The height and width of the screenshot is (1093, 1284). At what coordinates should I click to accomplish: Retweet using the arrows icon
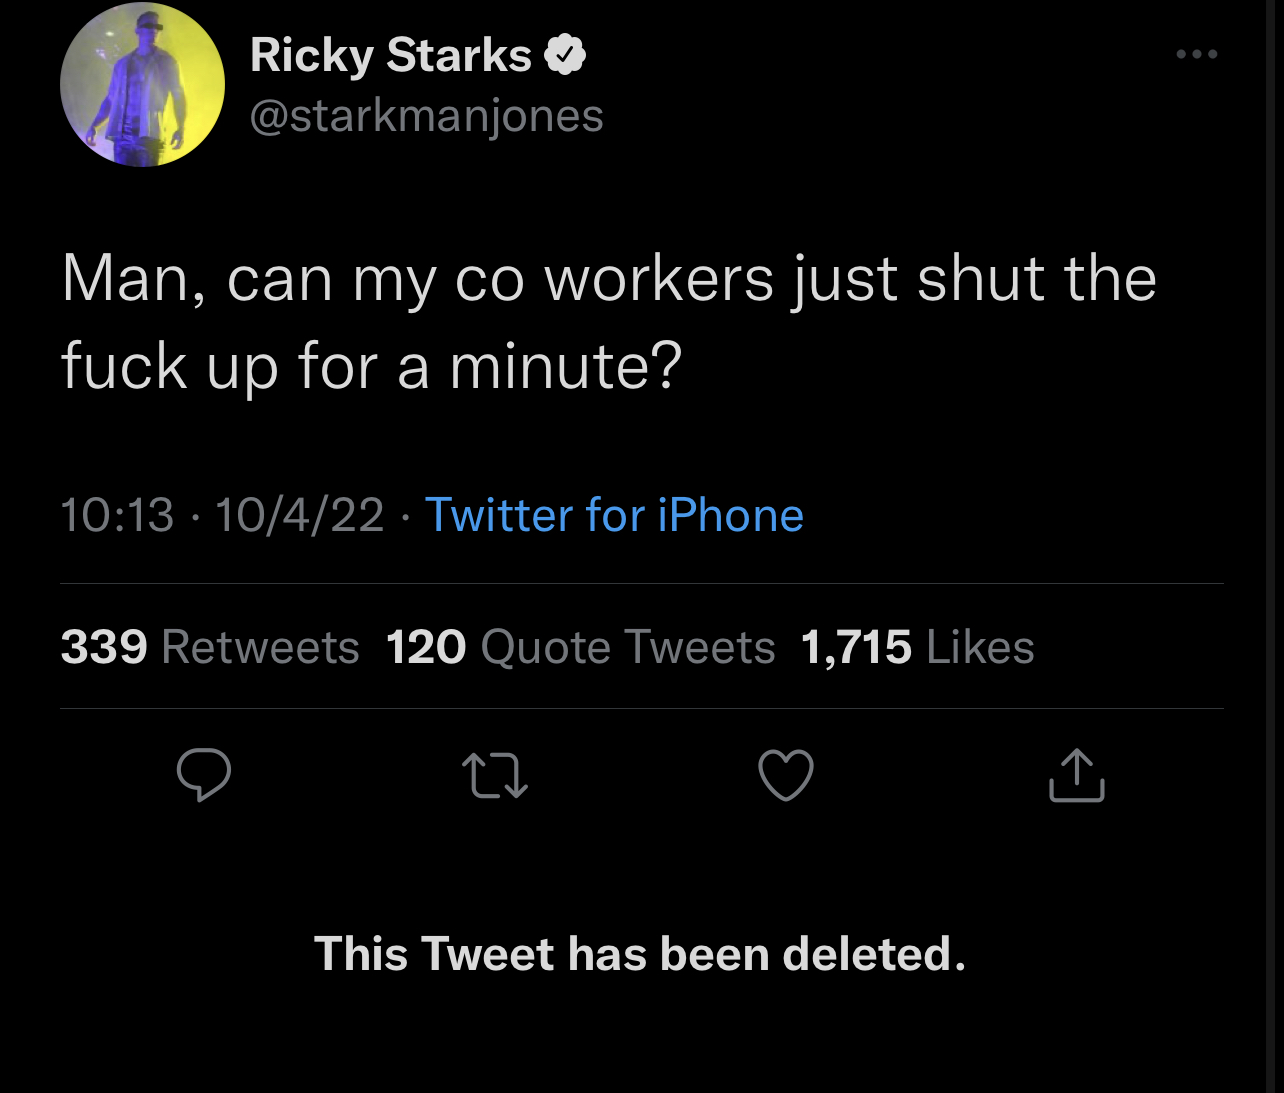(494, 776)
